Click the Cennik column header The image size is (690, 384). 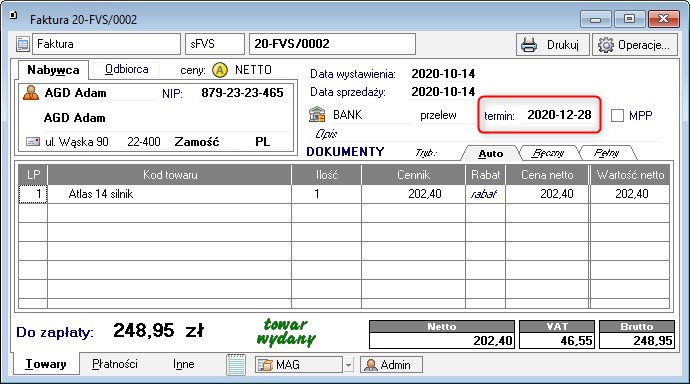coord(413,175)
